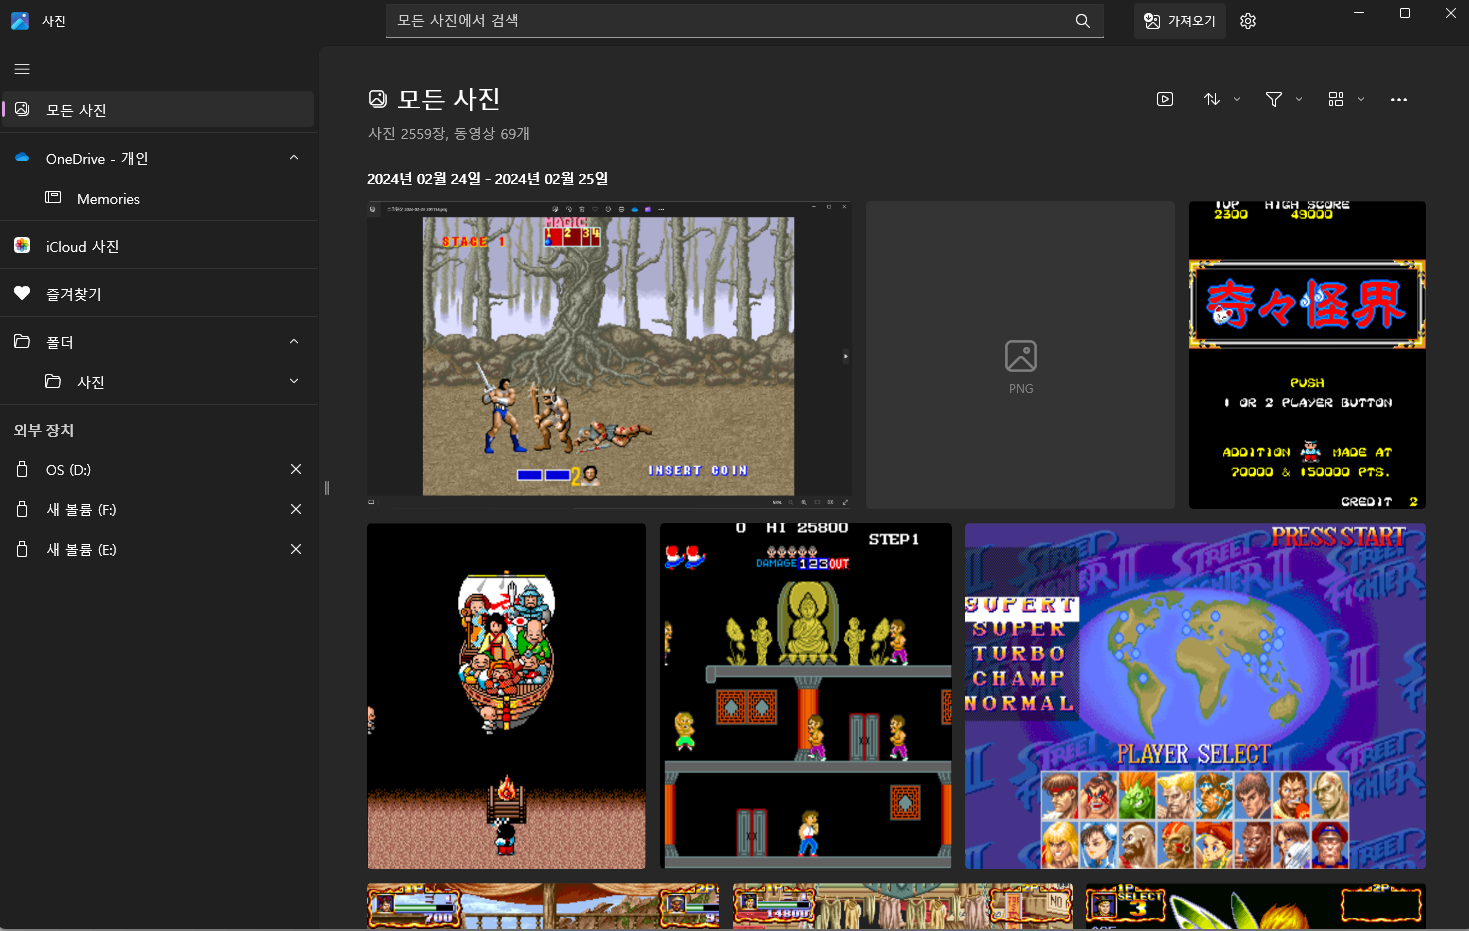1469x931 pixels.
Task: Open the blank PNG placeholder thumbnail
Action: coord(1020,355)
